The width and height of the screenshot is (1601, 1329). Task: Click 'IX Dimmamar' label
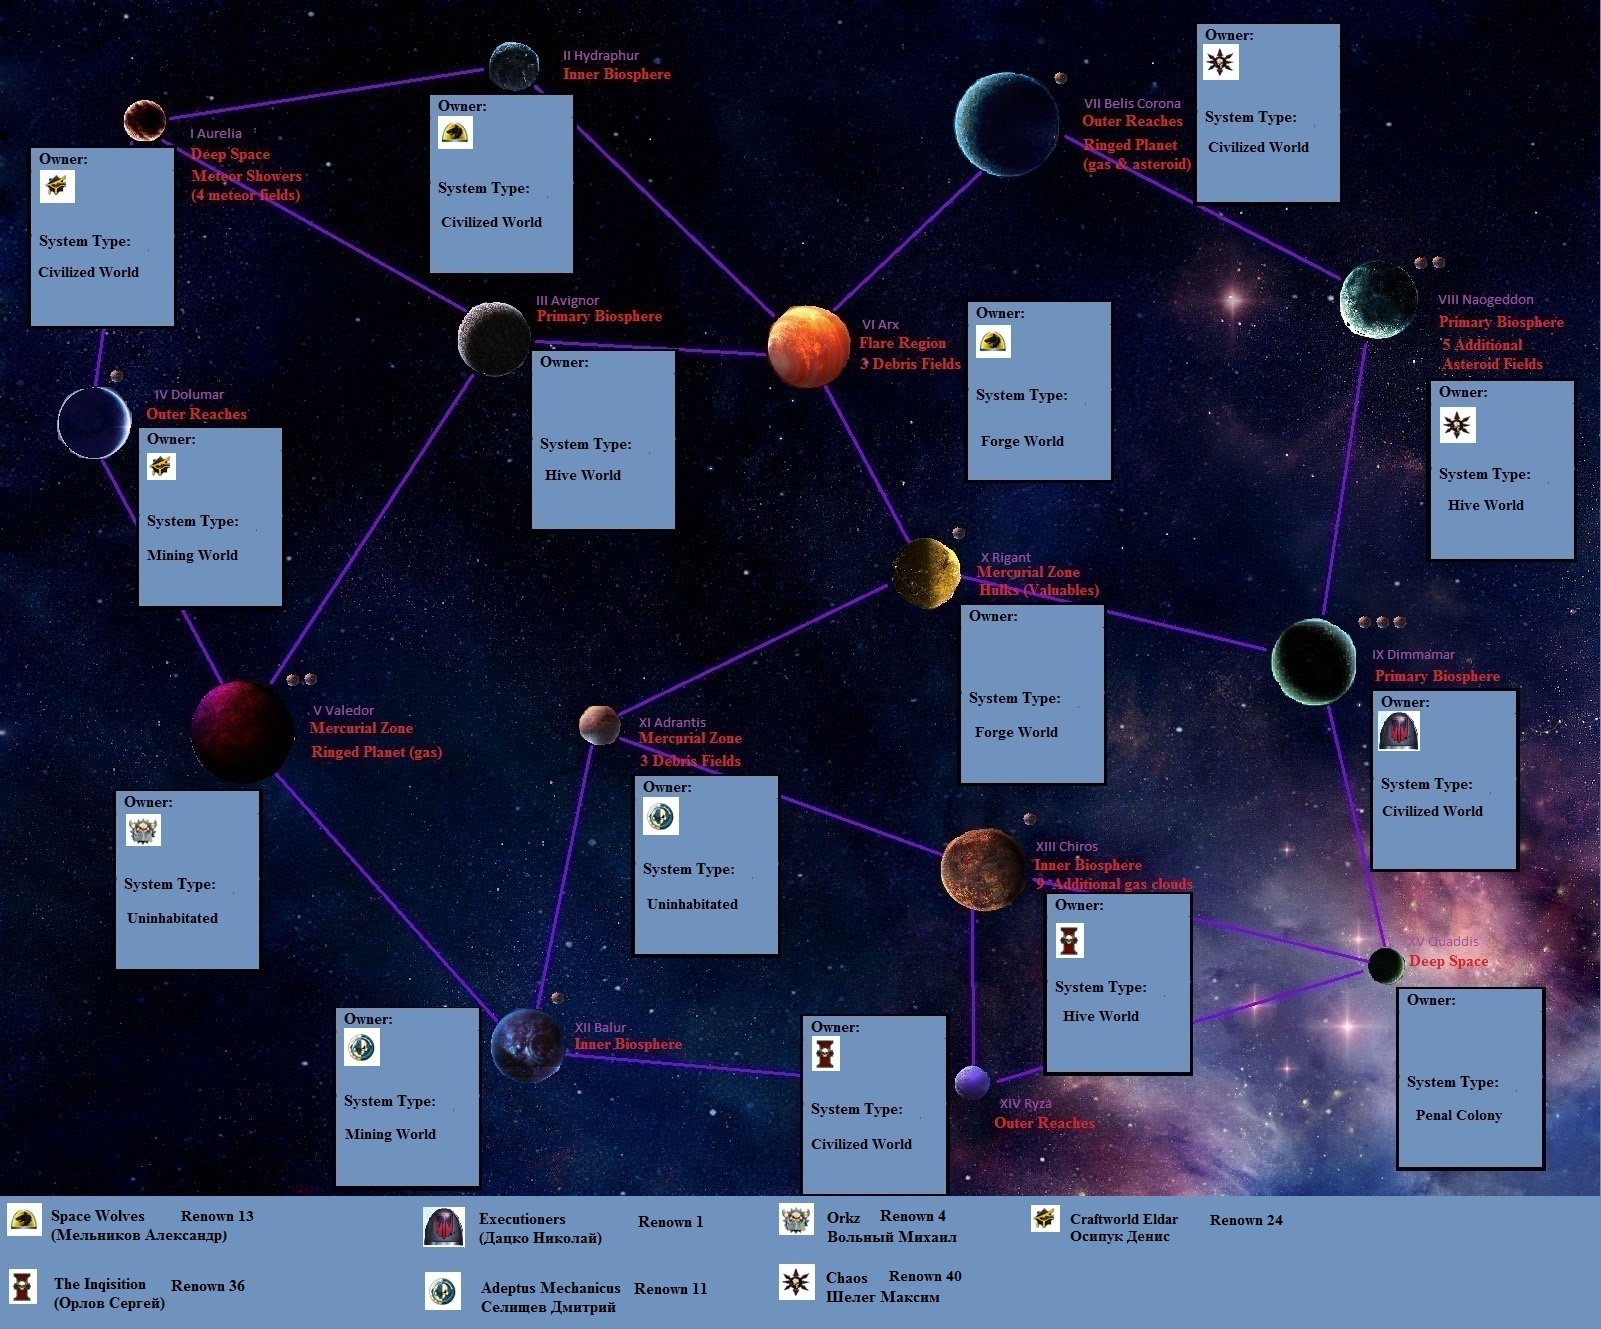tap(1413, 654)
